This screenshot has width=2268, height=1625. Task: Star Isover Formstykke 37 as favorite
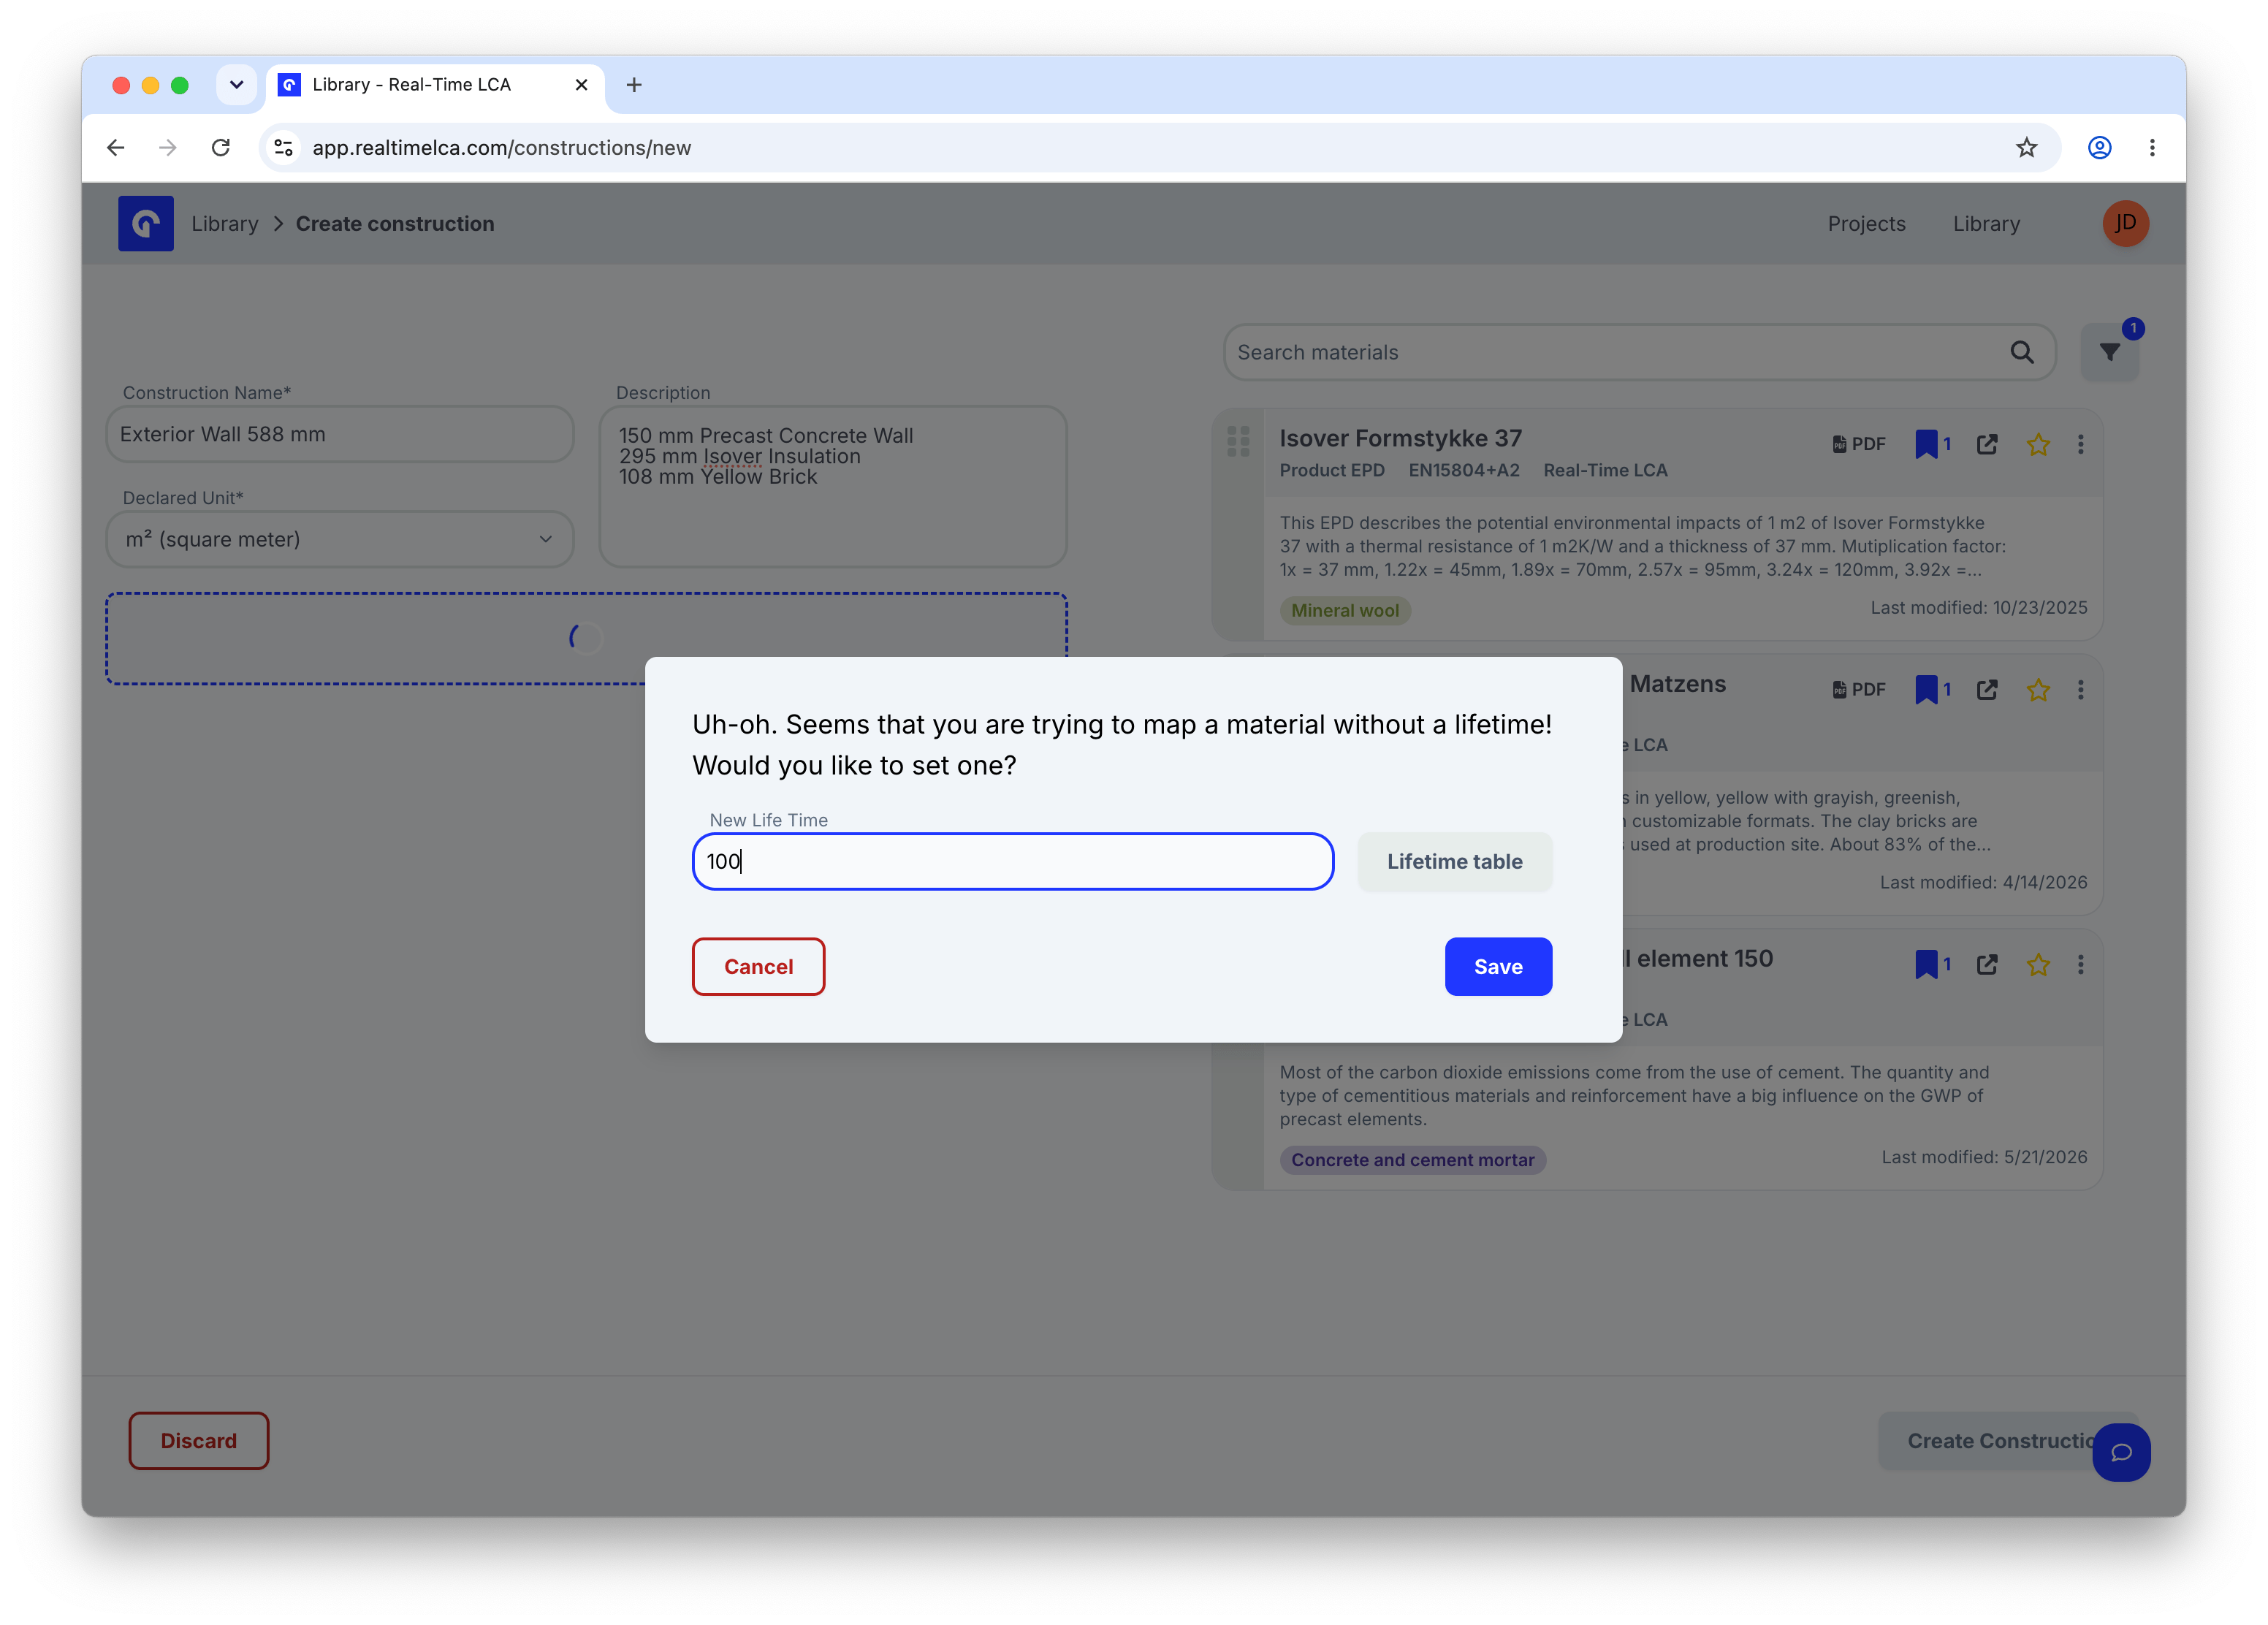[2037, 444]
